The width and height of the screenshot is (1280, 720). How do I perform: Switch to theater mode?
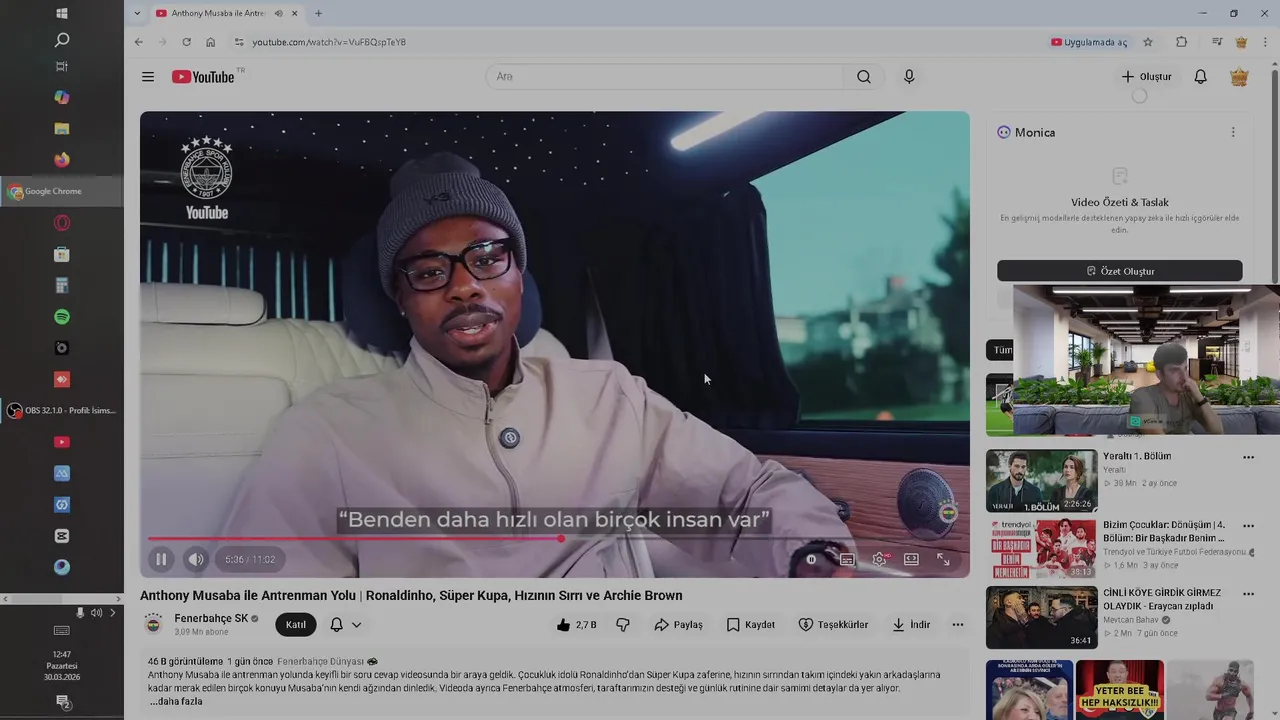pyautogui.click(x=911, y=559)
